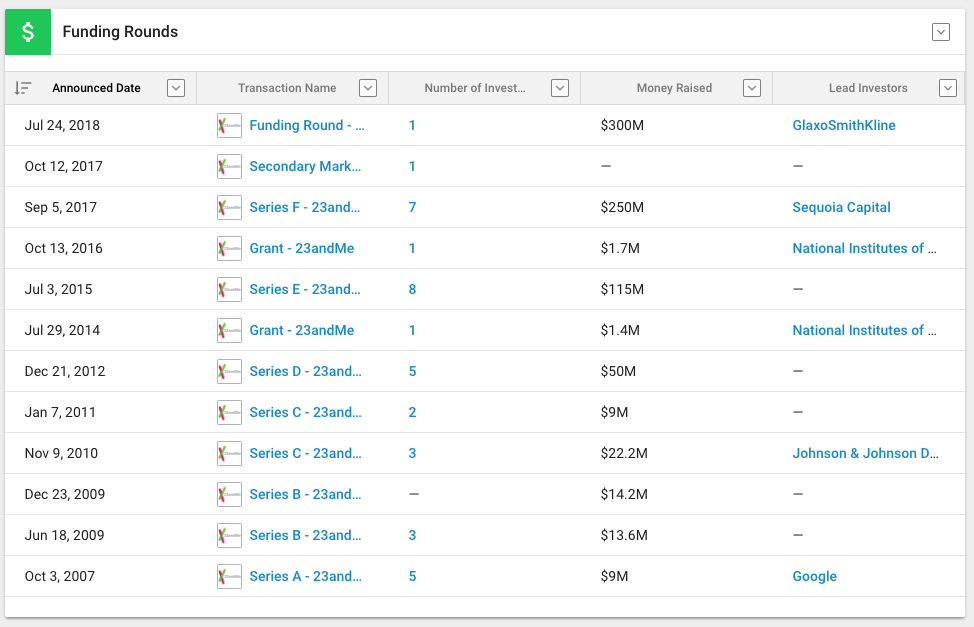
Task: Open the Grant - 23andMe link dated Jul 29, 2014
Action: coord(302,331)
